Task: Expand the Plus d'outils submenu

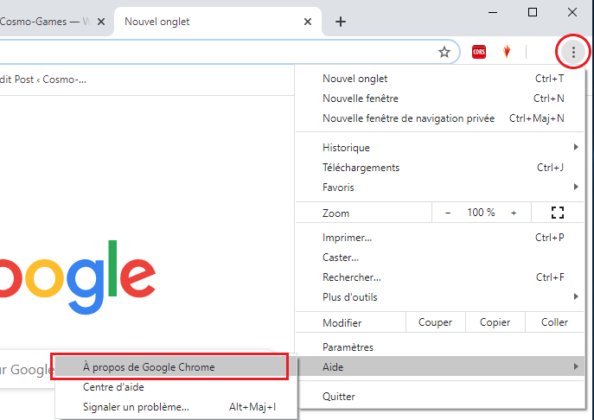Action: click(441, 297)
